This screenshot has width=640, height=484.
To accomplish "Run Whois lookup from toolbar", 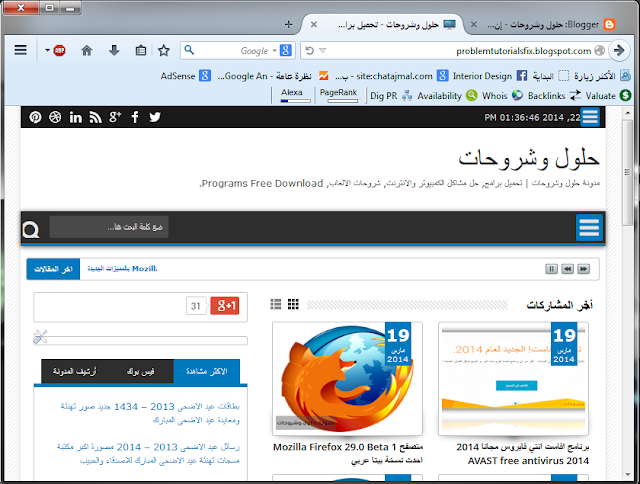I will coord(502,96).
